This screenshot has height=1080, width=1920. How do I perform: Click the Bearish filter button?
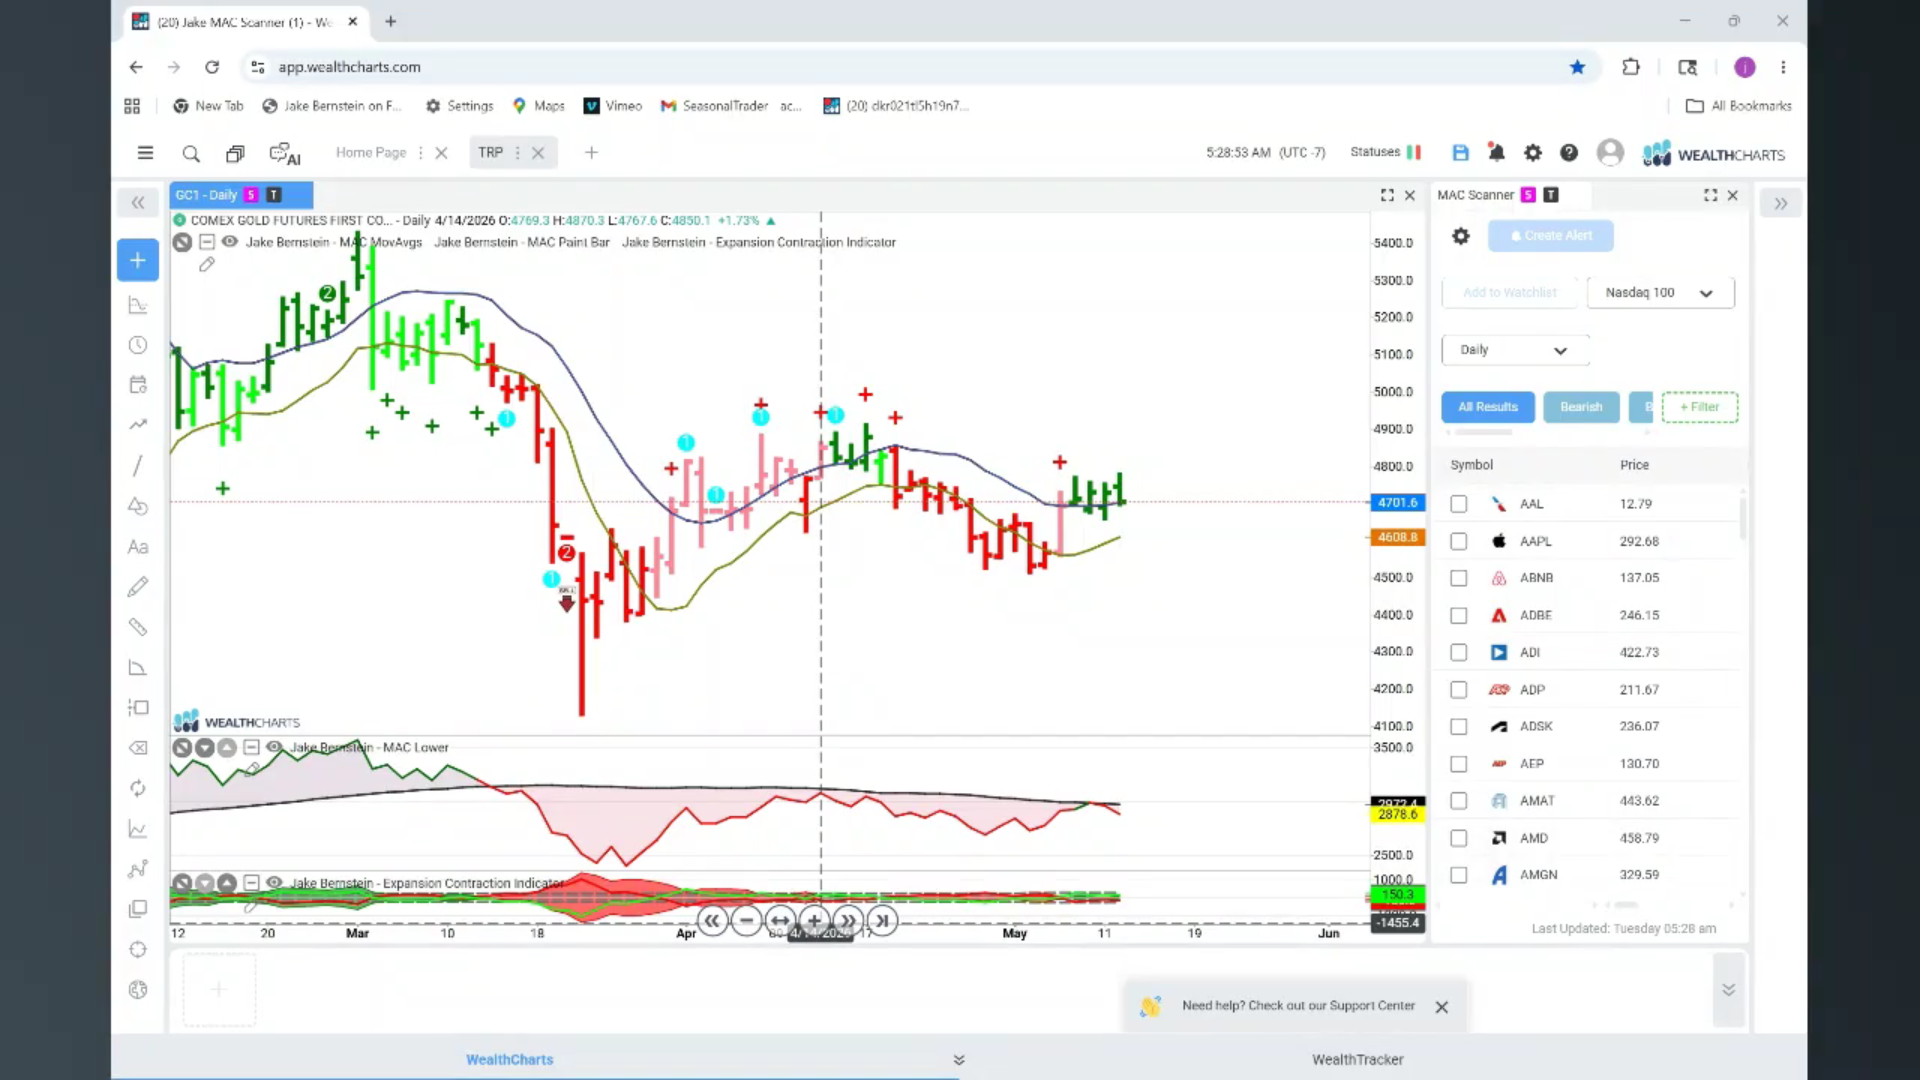coord(1581,407)
